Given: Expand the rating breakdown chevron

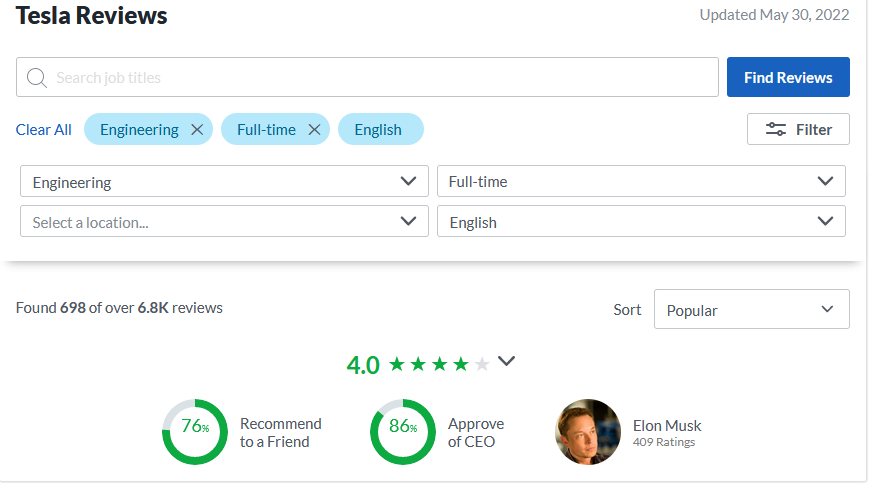Looking at the screenshot, I should click(x=506, y=362).
